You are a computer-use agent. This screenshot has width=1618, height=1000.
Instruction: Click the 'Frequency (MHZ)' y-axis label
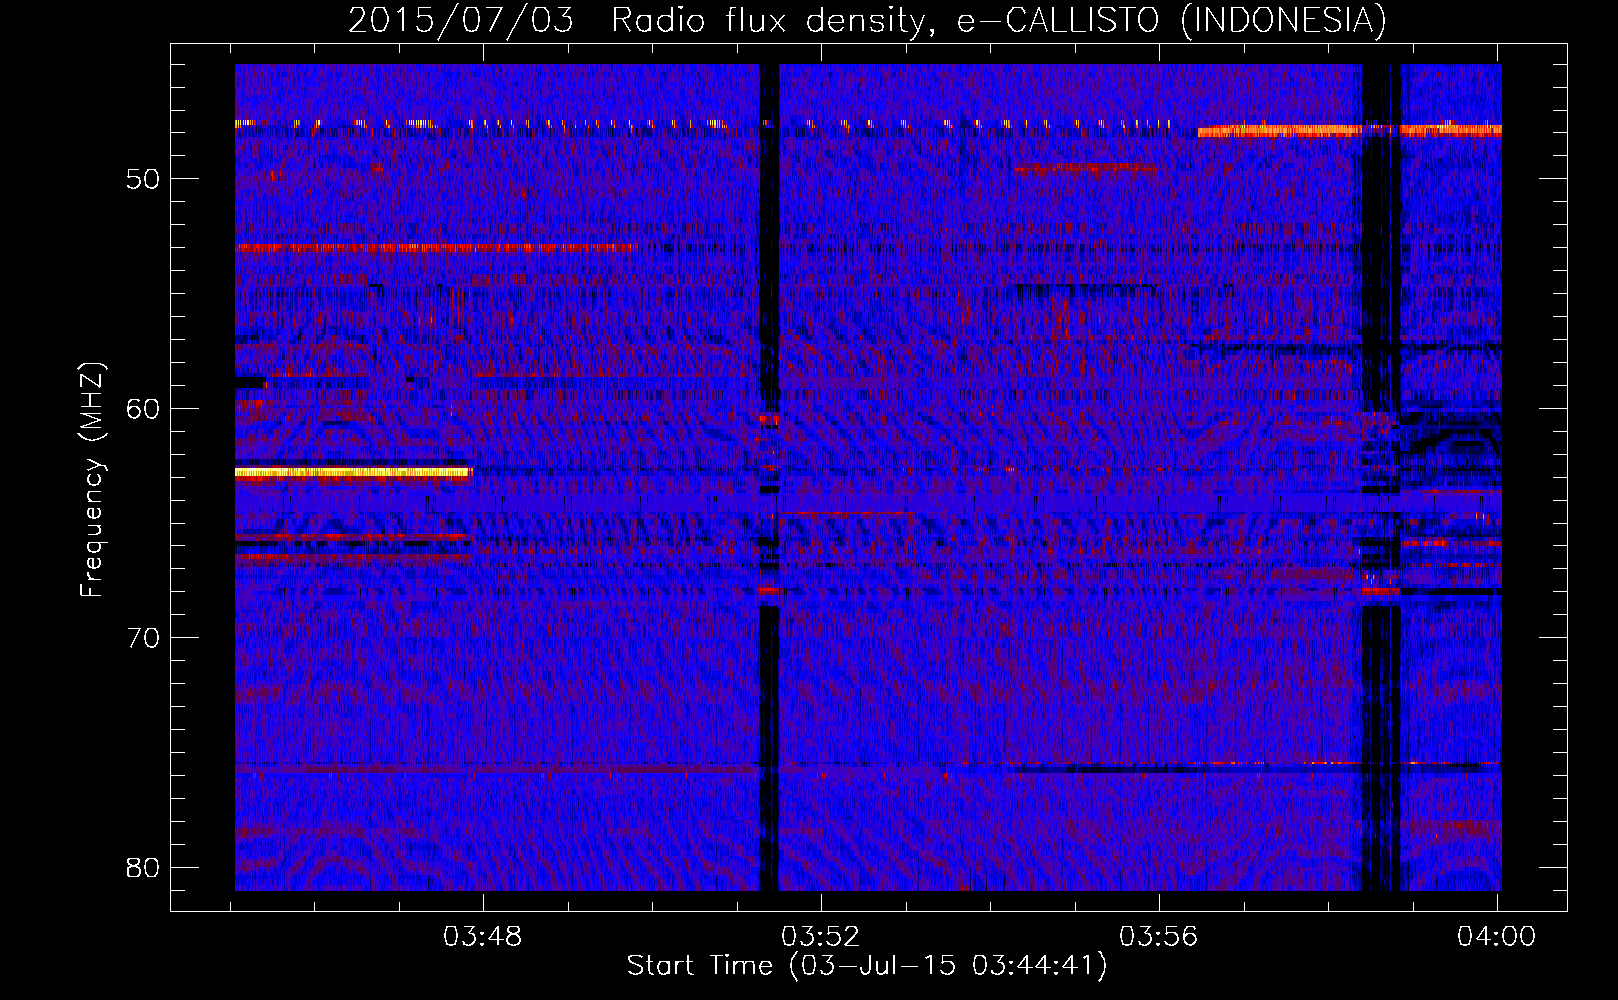(x=92, y=480)
